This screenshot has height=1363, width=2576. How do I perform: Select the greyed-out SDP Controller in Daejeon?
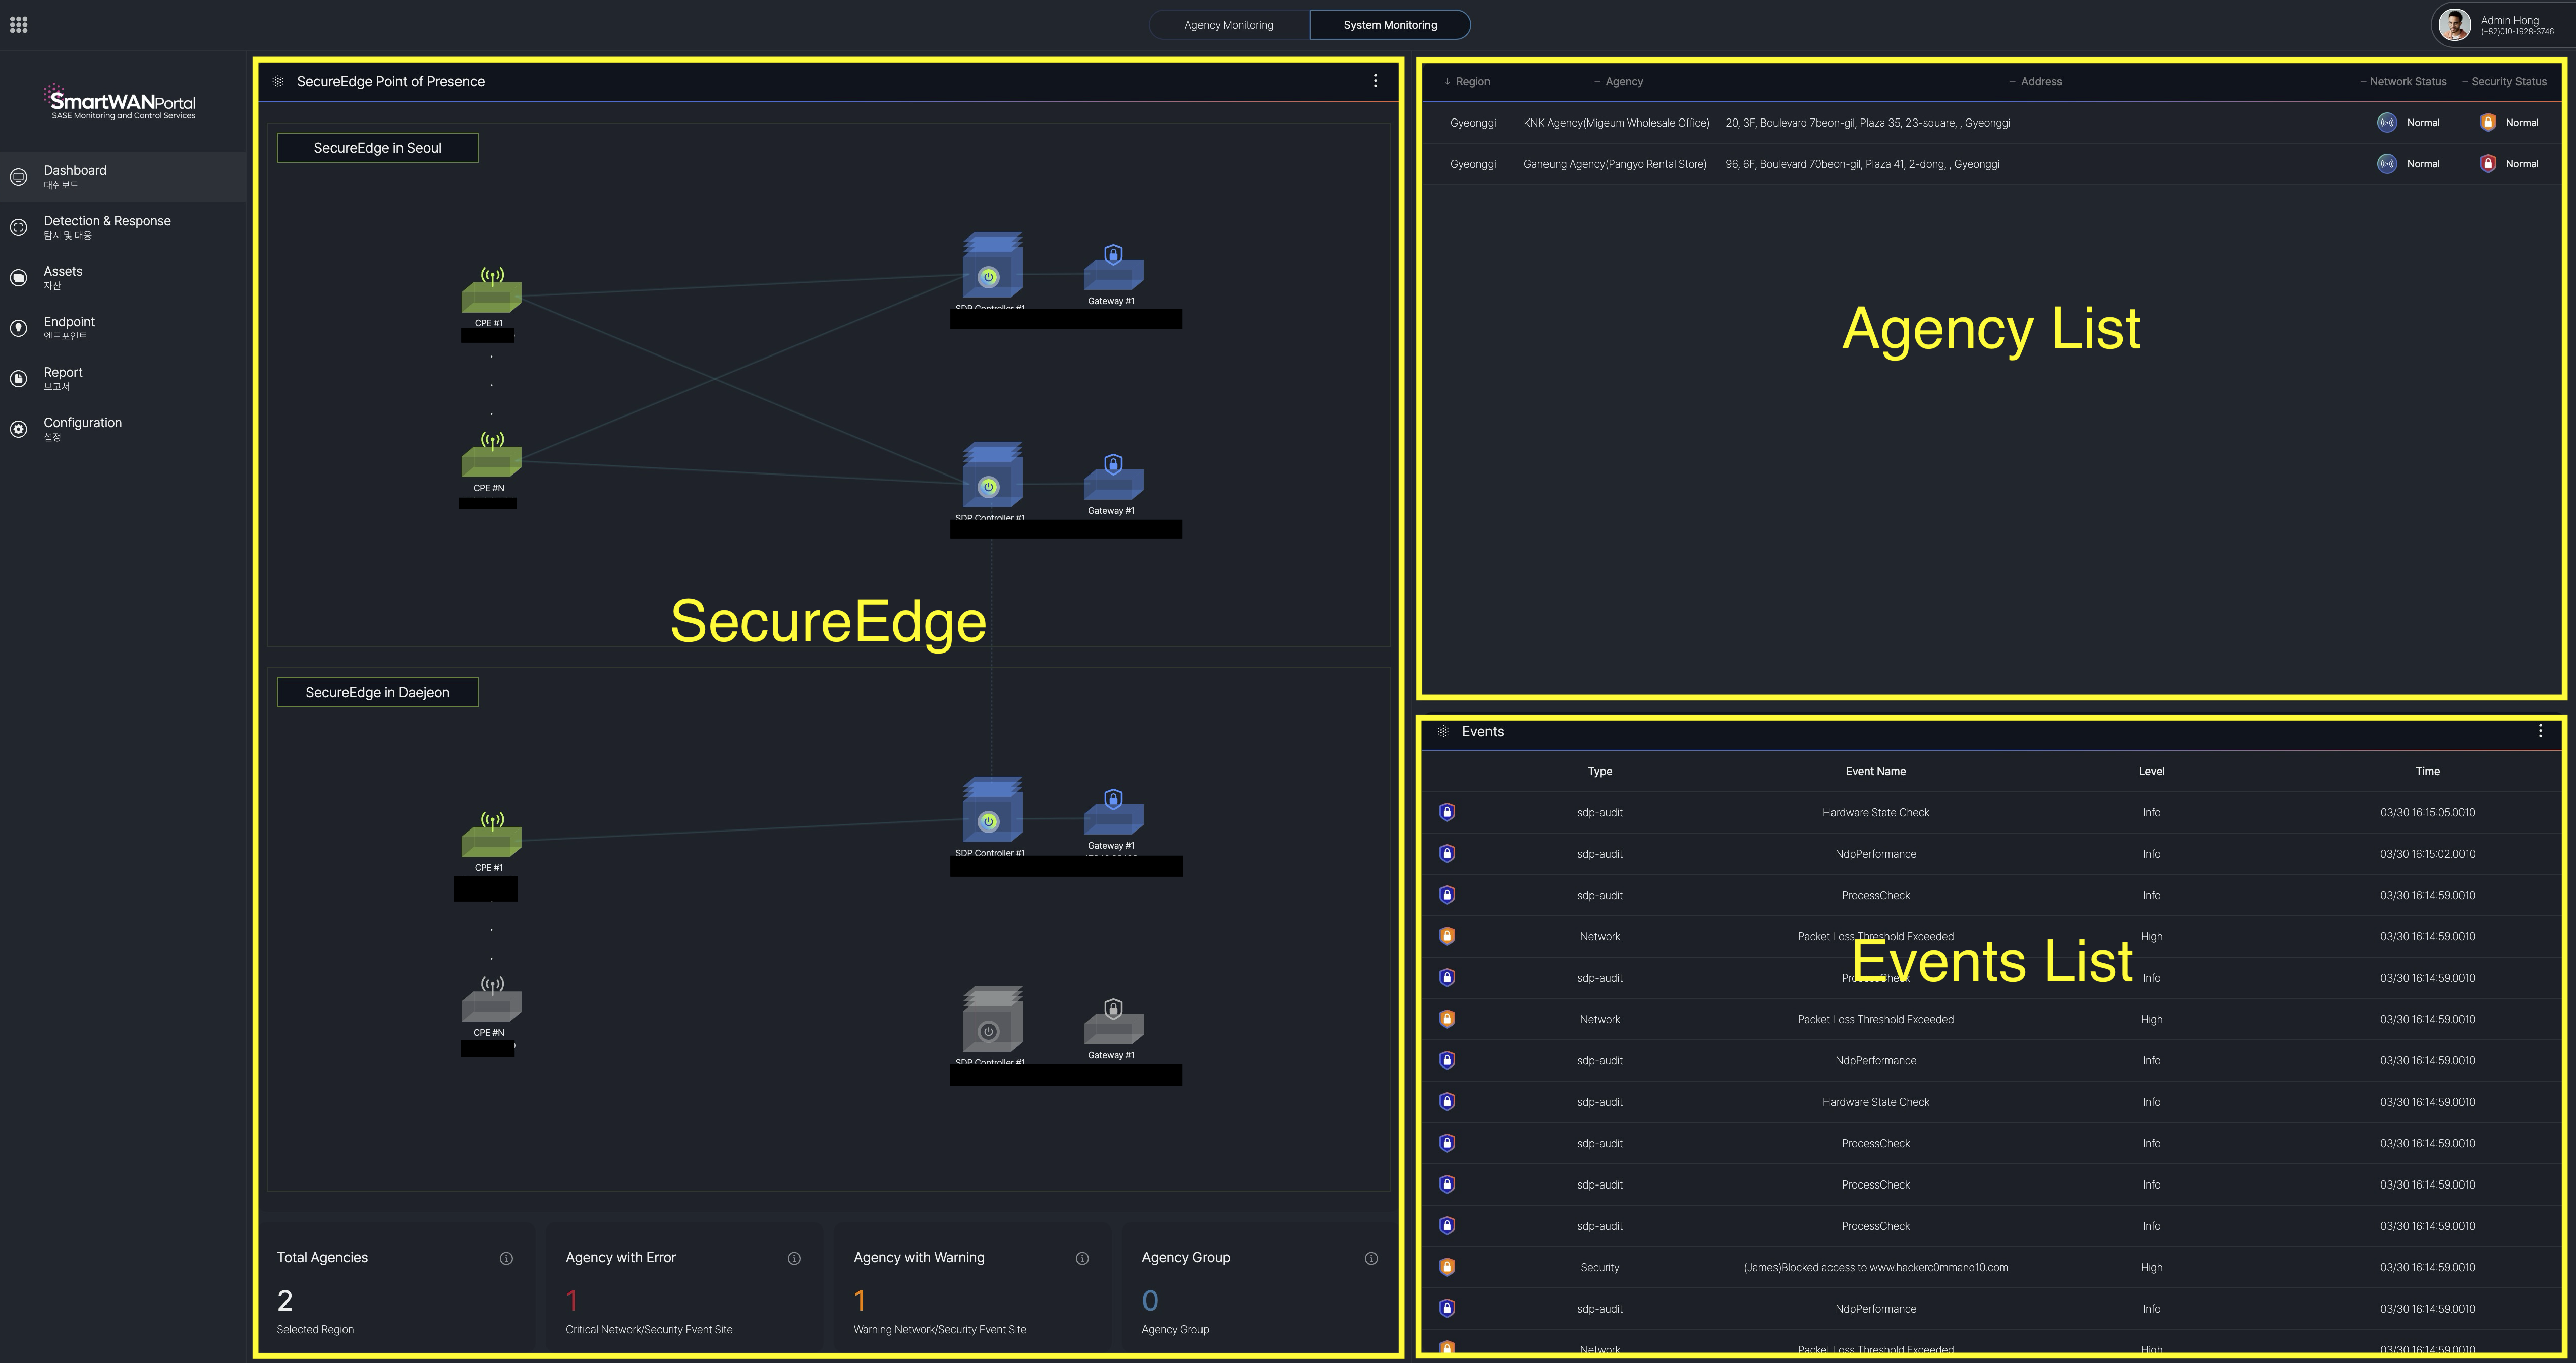(x=991, y=1021)
